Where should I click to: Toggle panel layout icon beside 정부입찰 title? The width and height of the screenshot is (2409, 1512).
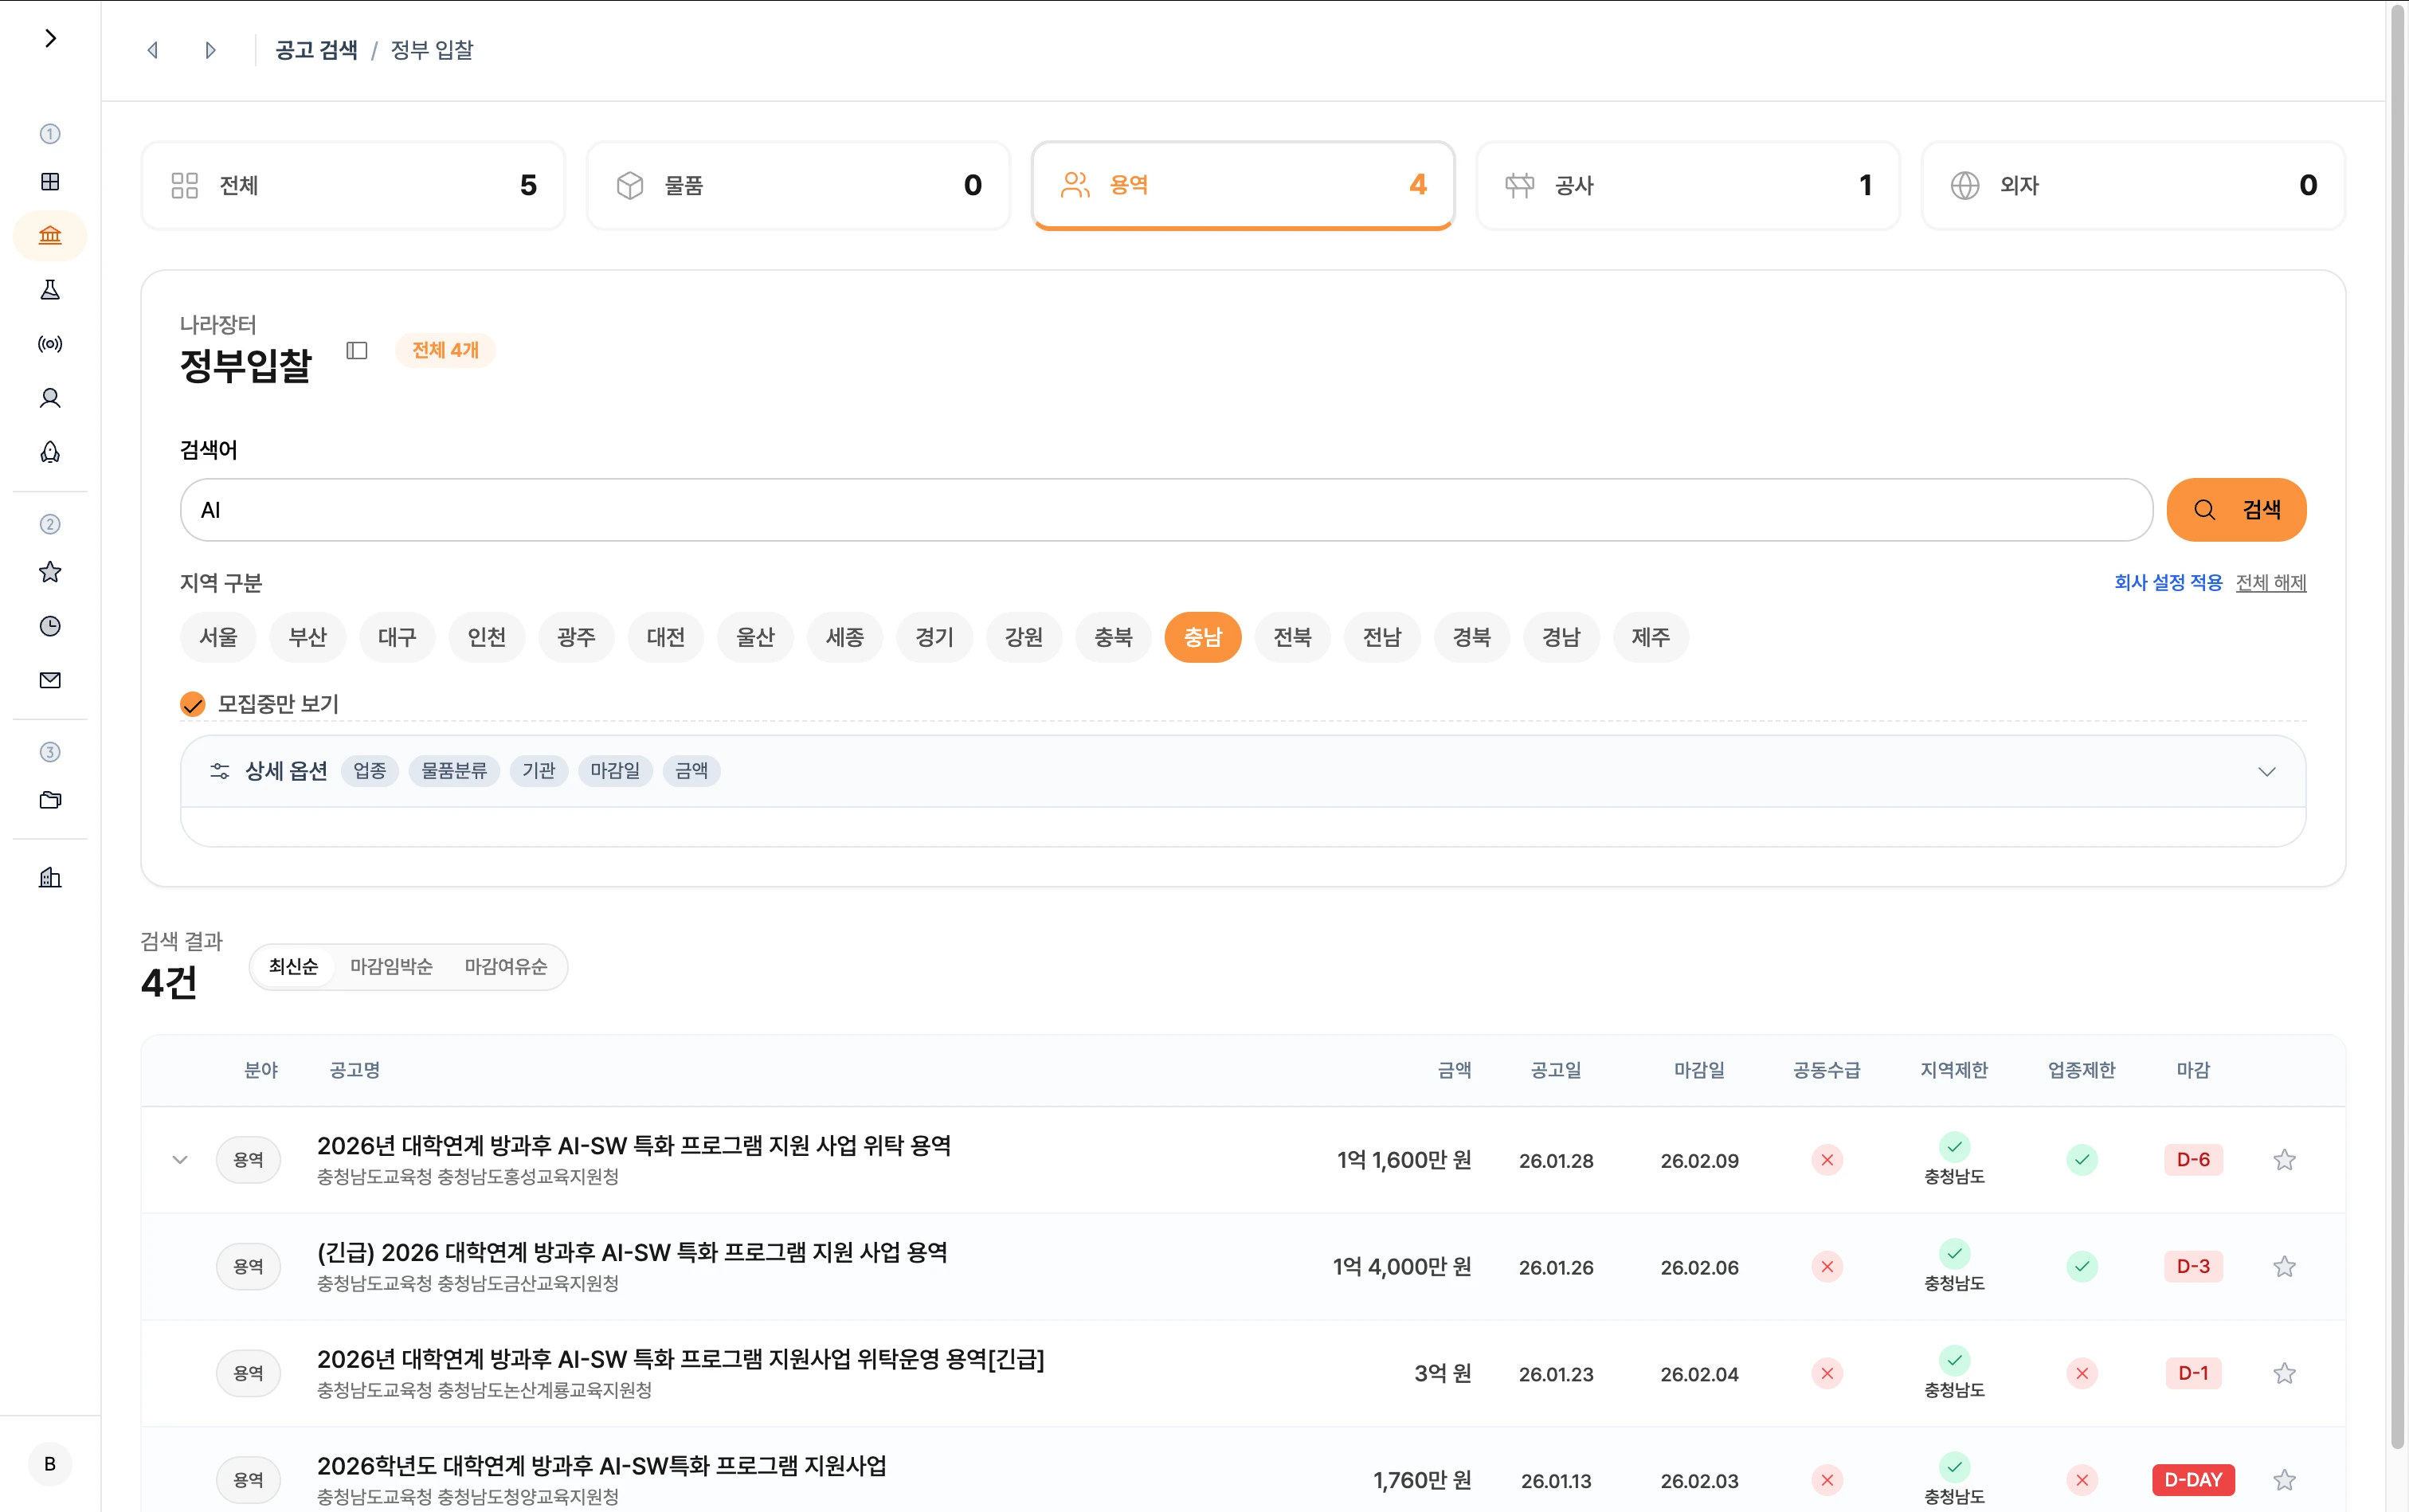click(357, 350)
